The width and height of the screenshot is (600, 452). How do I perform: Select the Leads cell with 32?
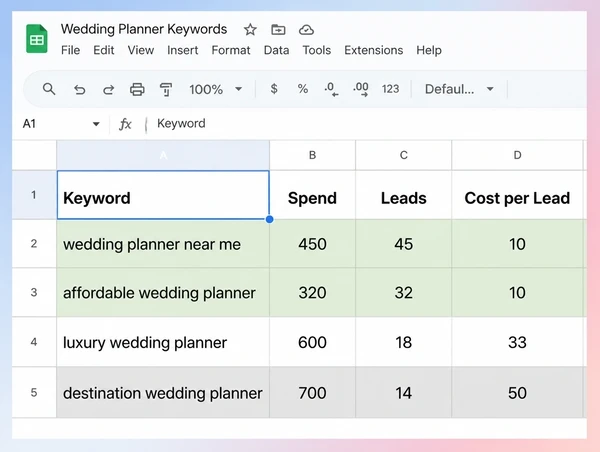tap(403, 292)
